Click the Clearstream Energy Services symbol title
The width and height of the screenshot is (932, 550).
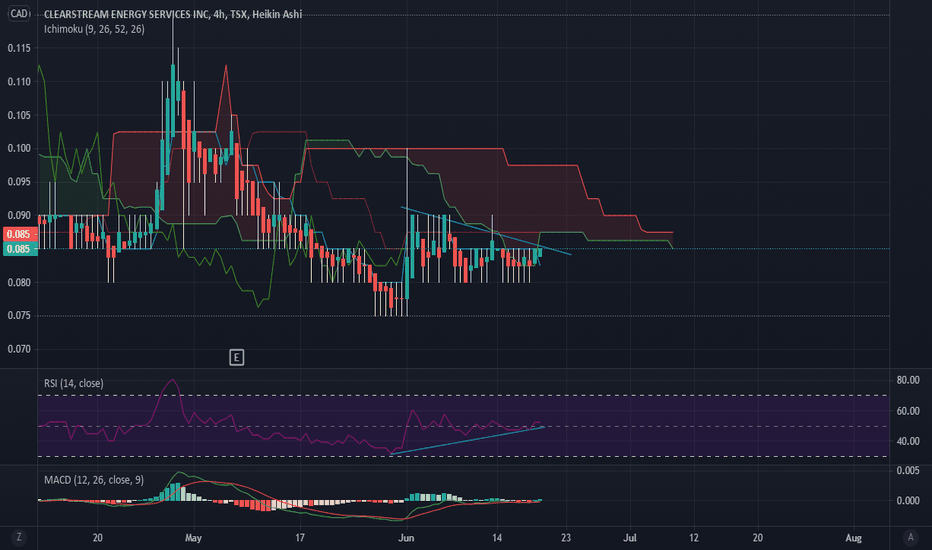pos(173,14)
